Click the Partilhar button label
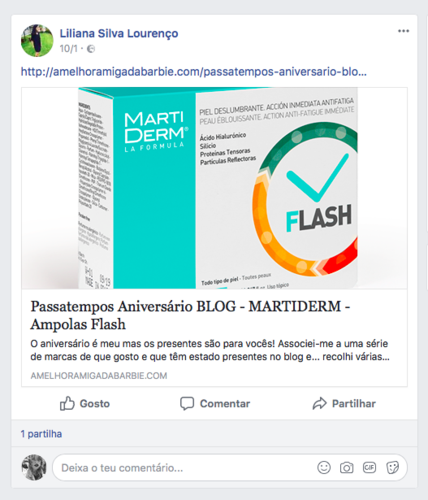The height and width of the screenshot is (500, 428). (354, 404)
